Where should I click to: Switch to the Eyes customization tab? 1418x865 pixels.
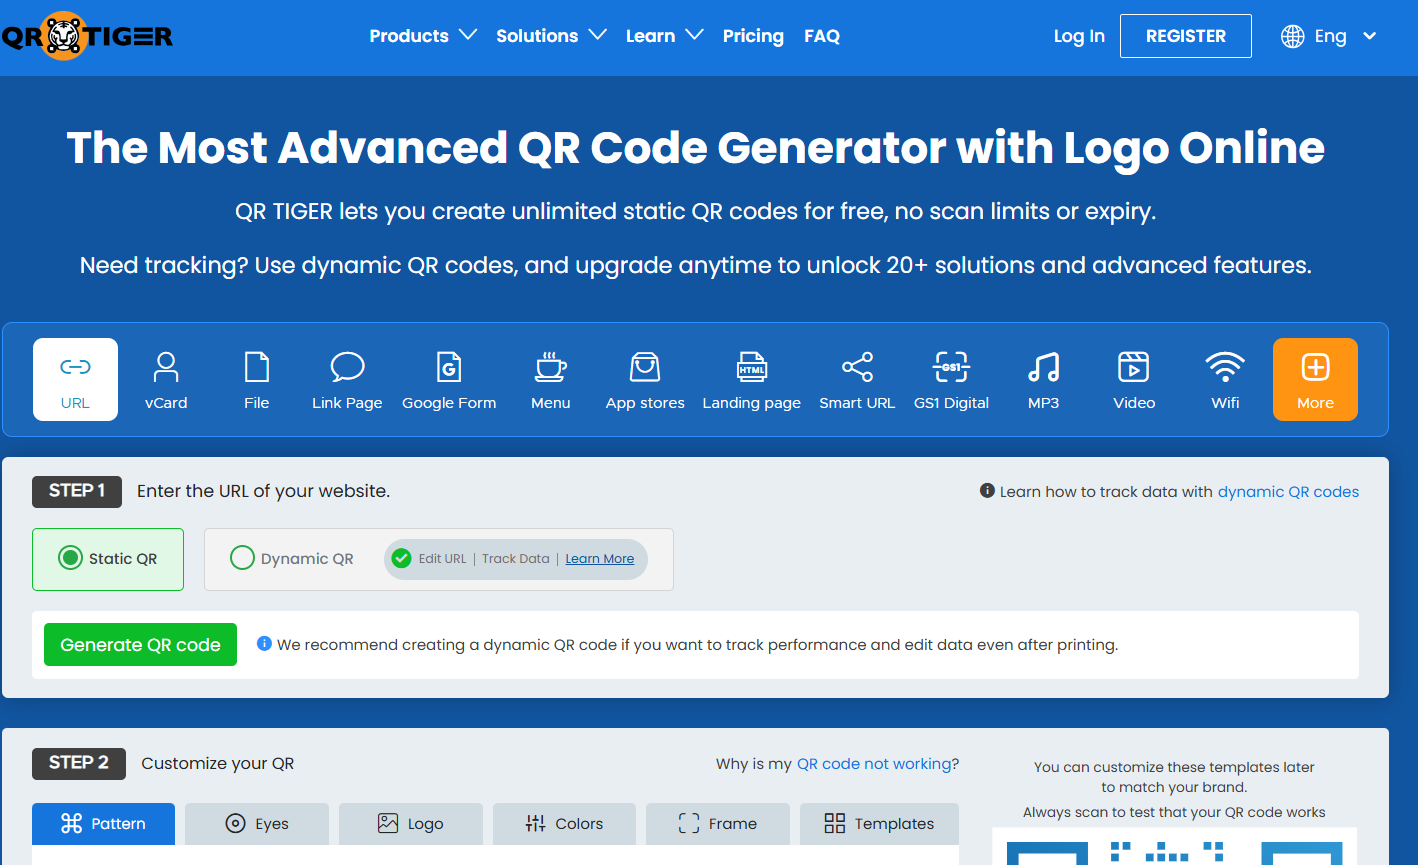[257, 824]
